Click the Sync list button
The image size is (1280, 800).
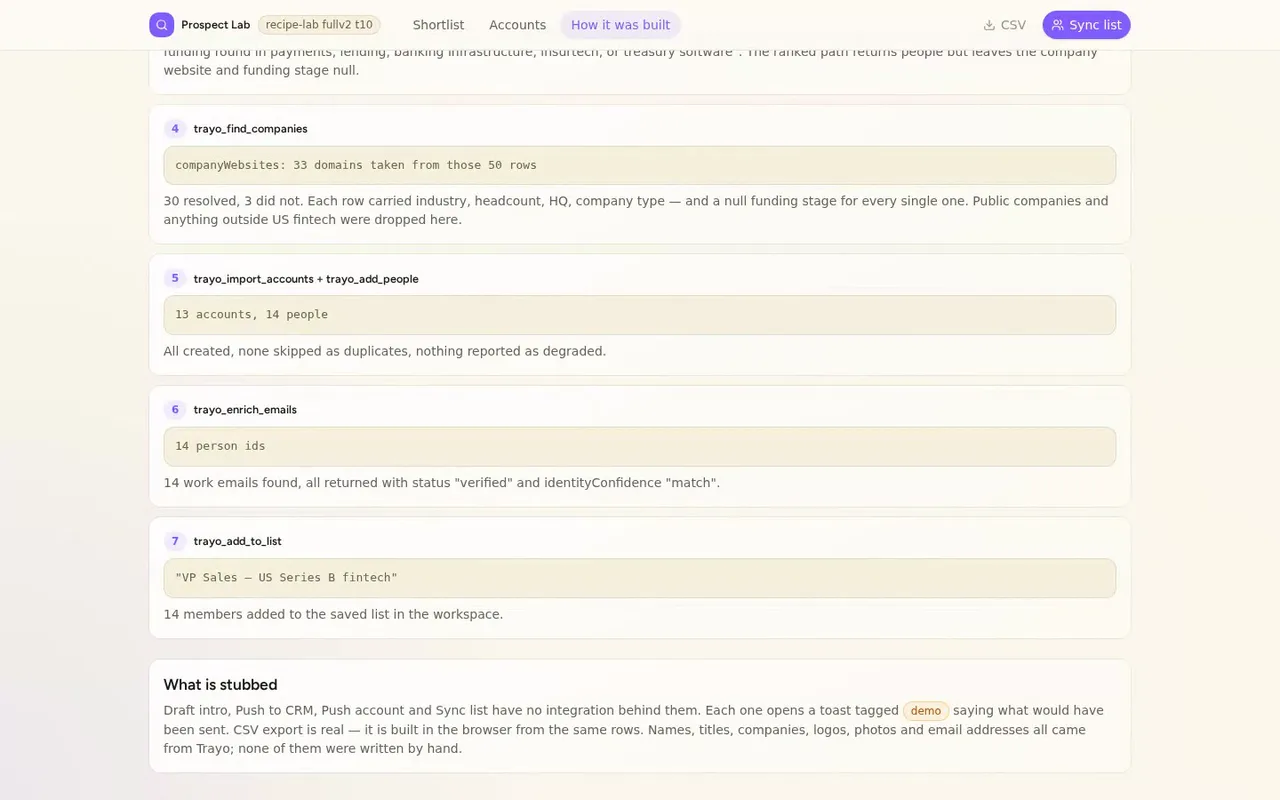coord(1086,25)
